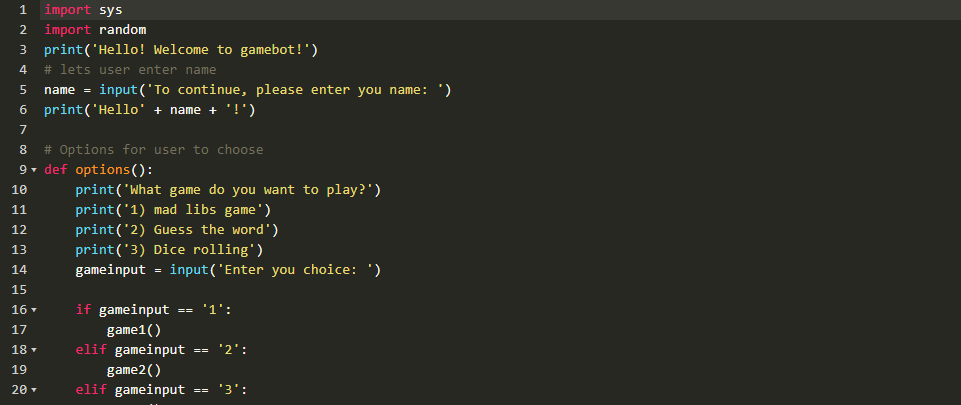Click the '# Options for user to choose' comment
Image resolution: width=961 pixels, height=405 pixels.
point(153,150)
